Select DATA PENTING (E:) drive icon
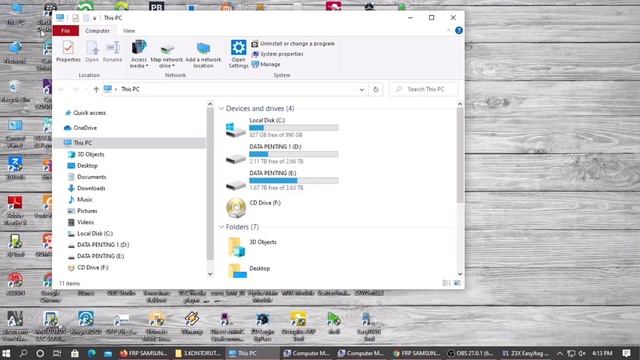This screenshot has width=640, height=360. 236,185
